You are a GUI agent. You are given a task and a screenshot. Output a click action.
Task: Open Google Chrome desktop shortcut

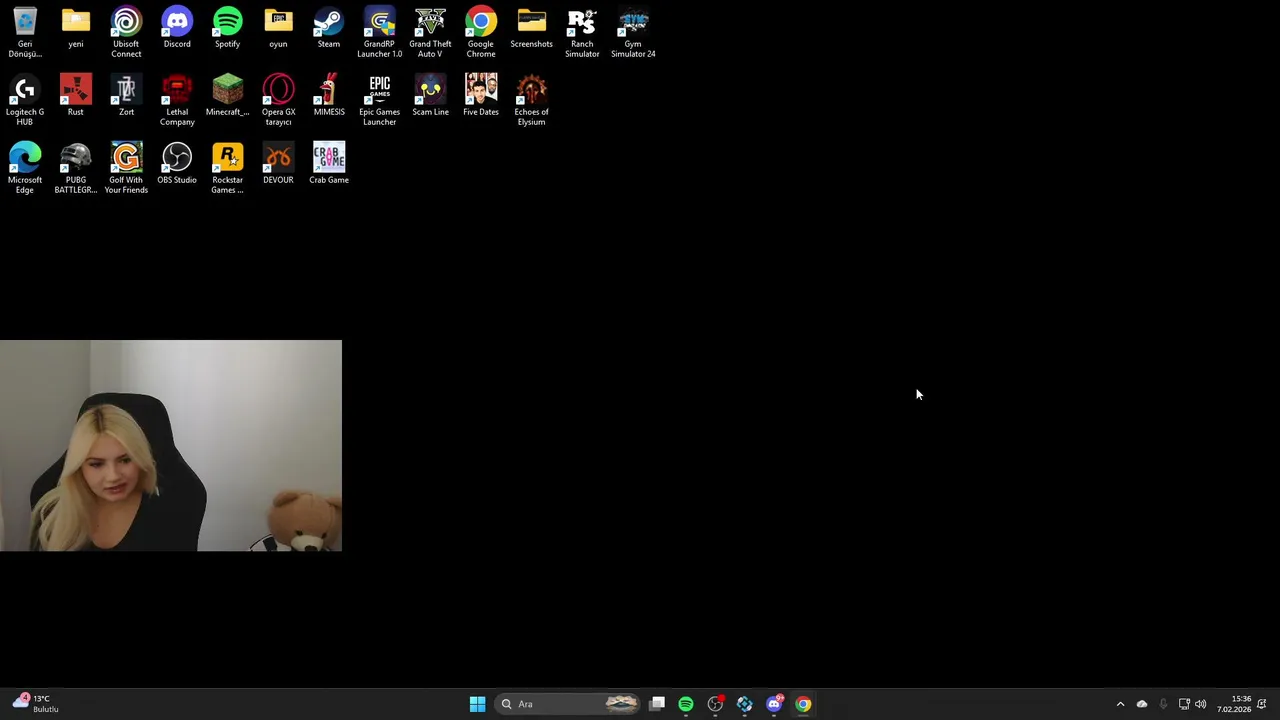click(x=481, y=33)
